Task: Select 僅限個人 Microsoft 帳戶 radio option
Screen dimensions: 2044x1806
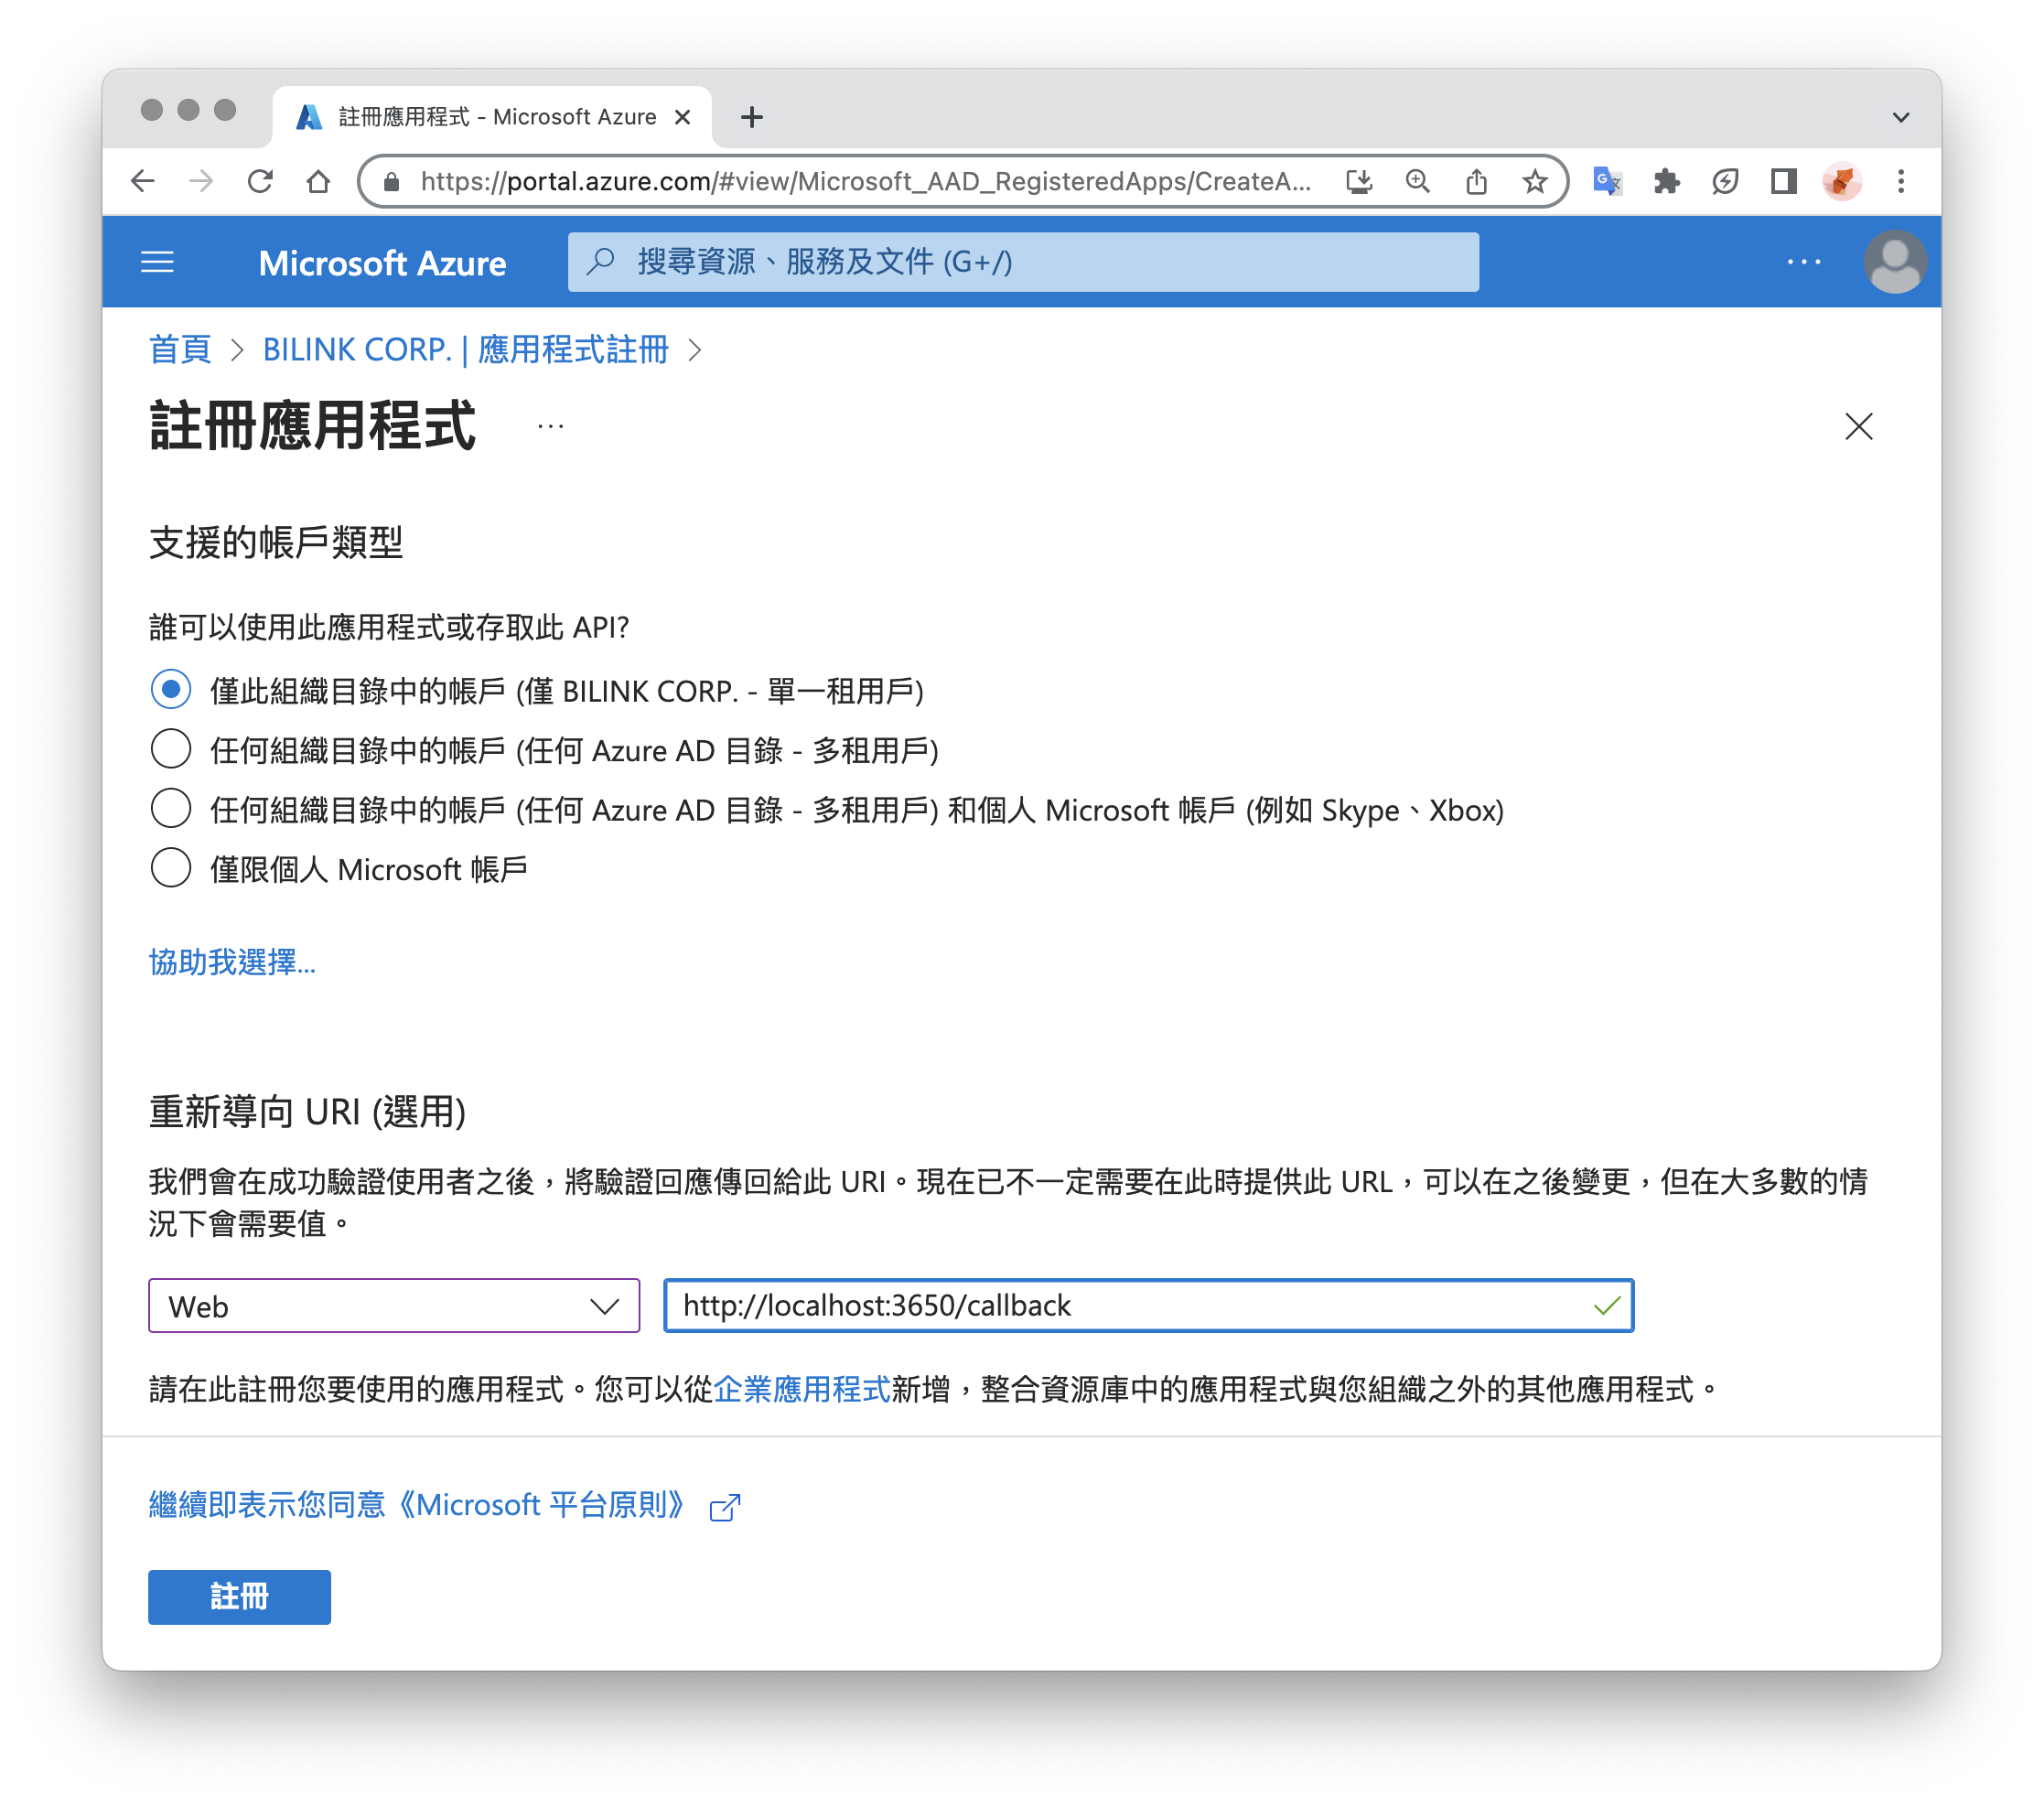Action: tap(171, 868)
